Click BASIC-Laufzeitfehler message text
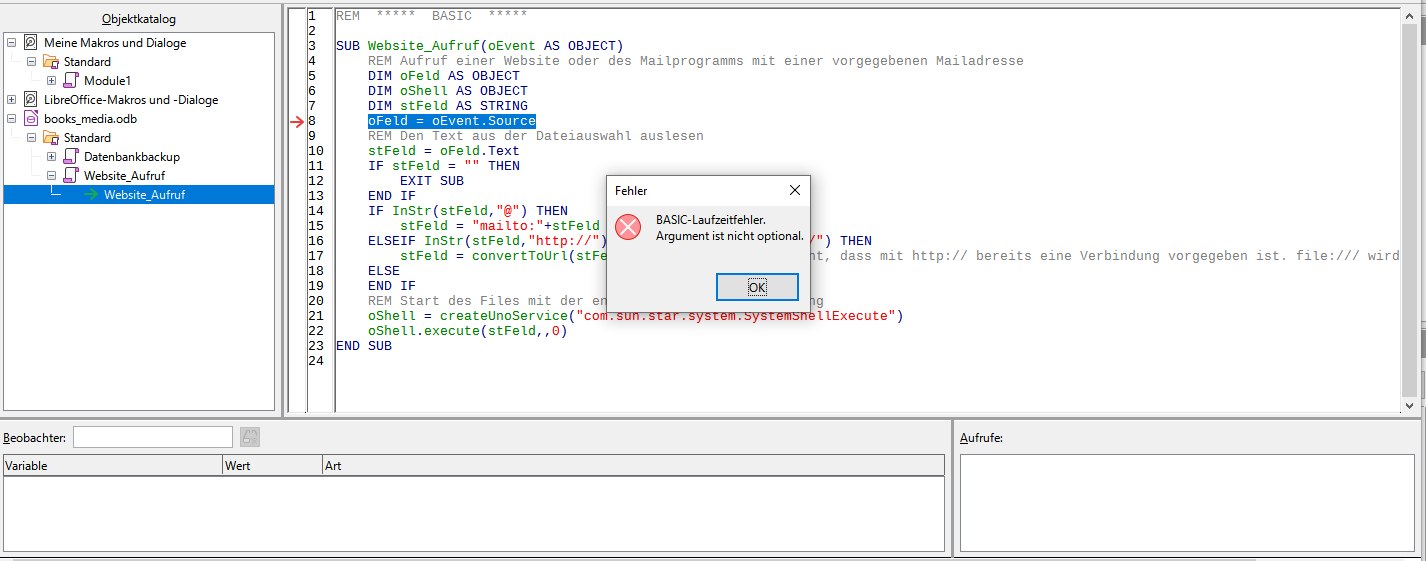Screen dimensions: 1426x561 711,219
